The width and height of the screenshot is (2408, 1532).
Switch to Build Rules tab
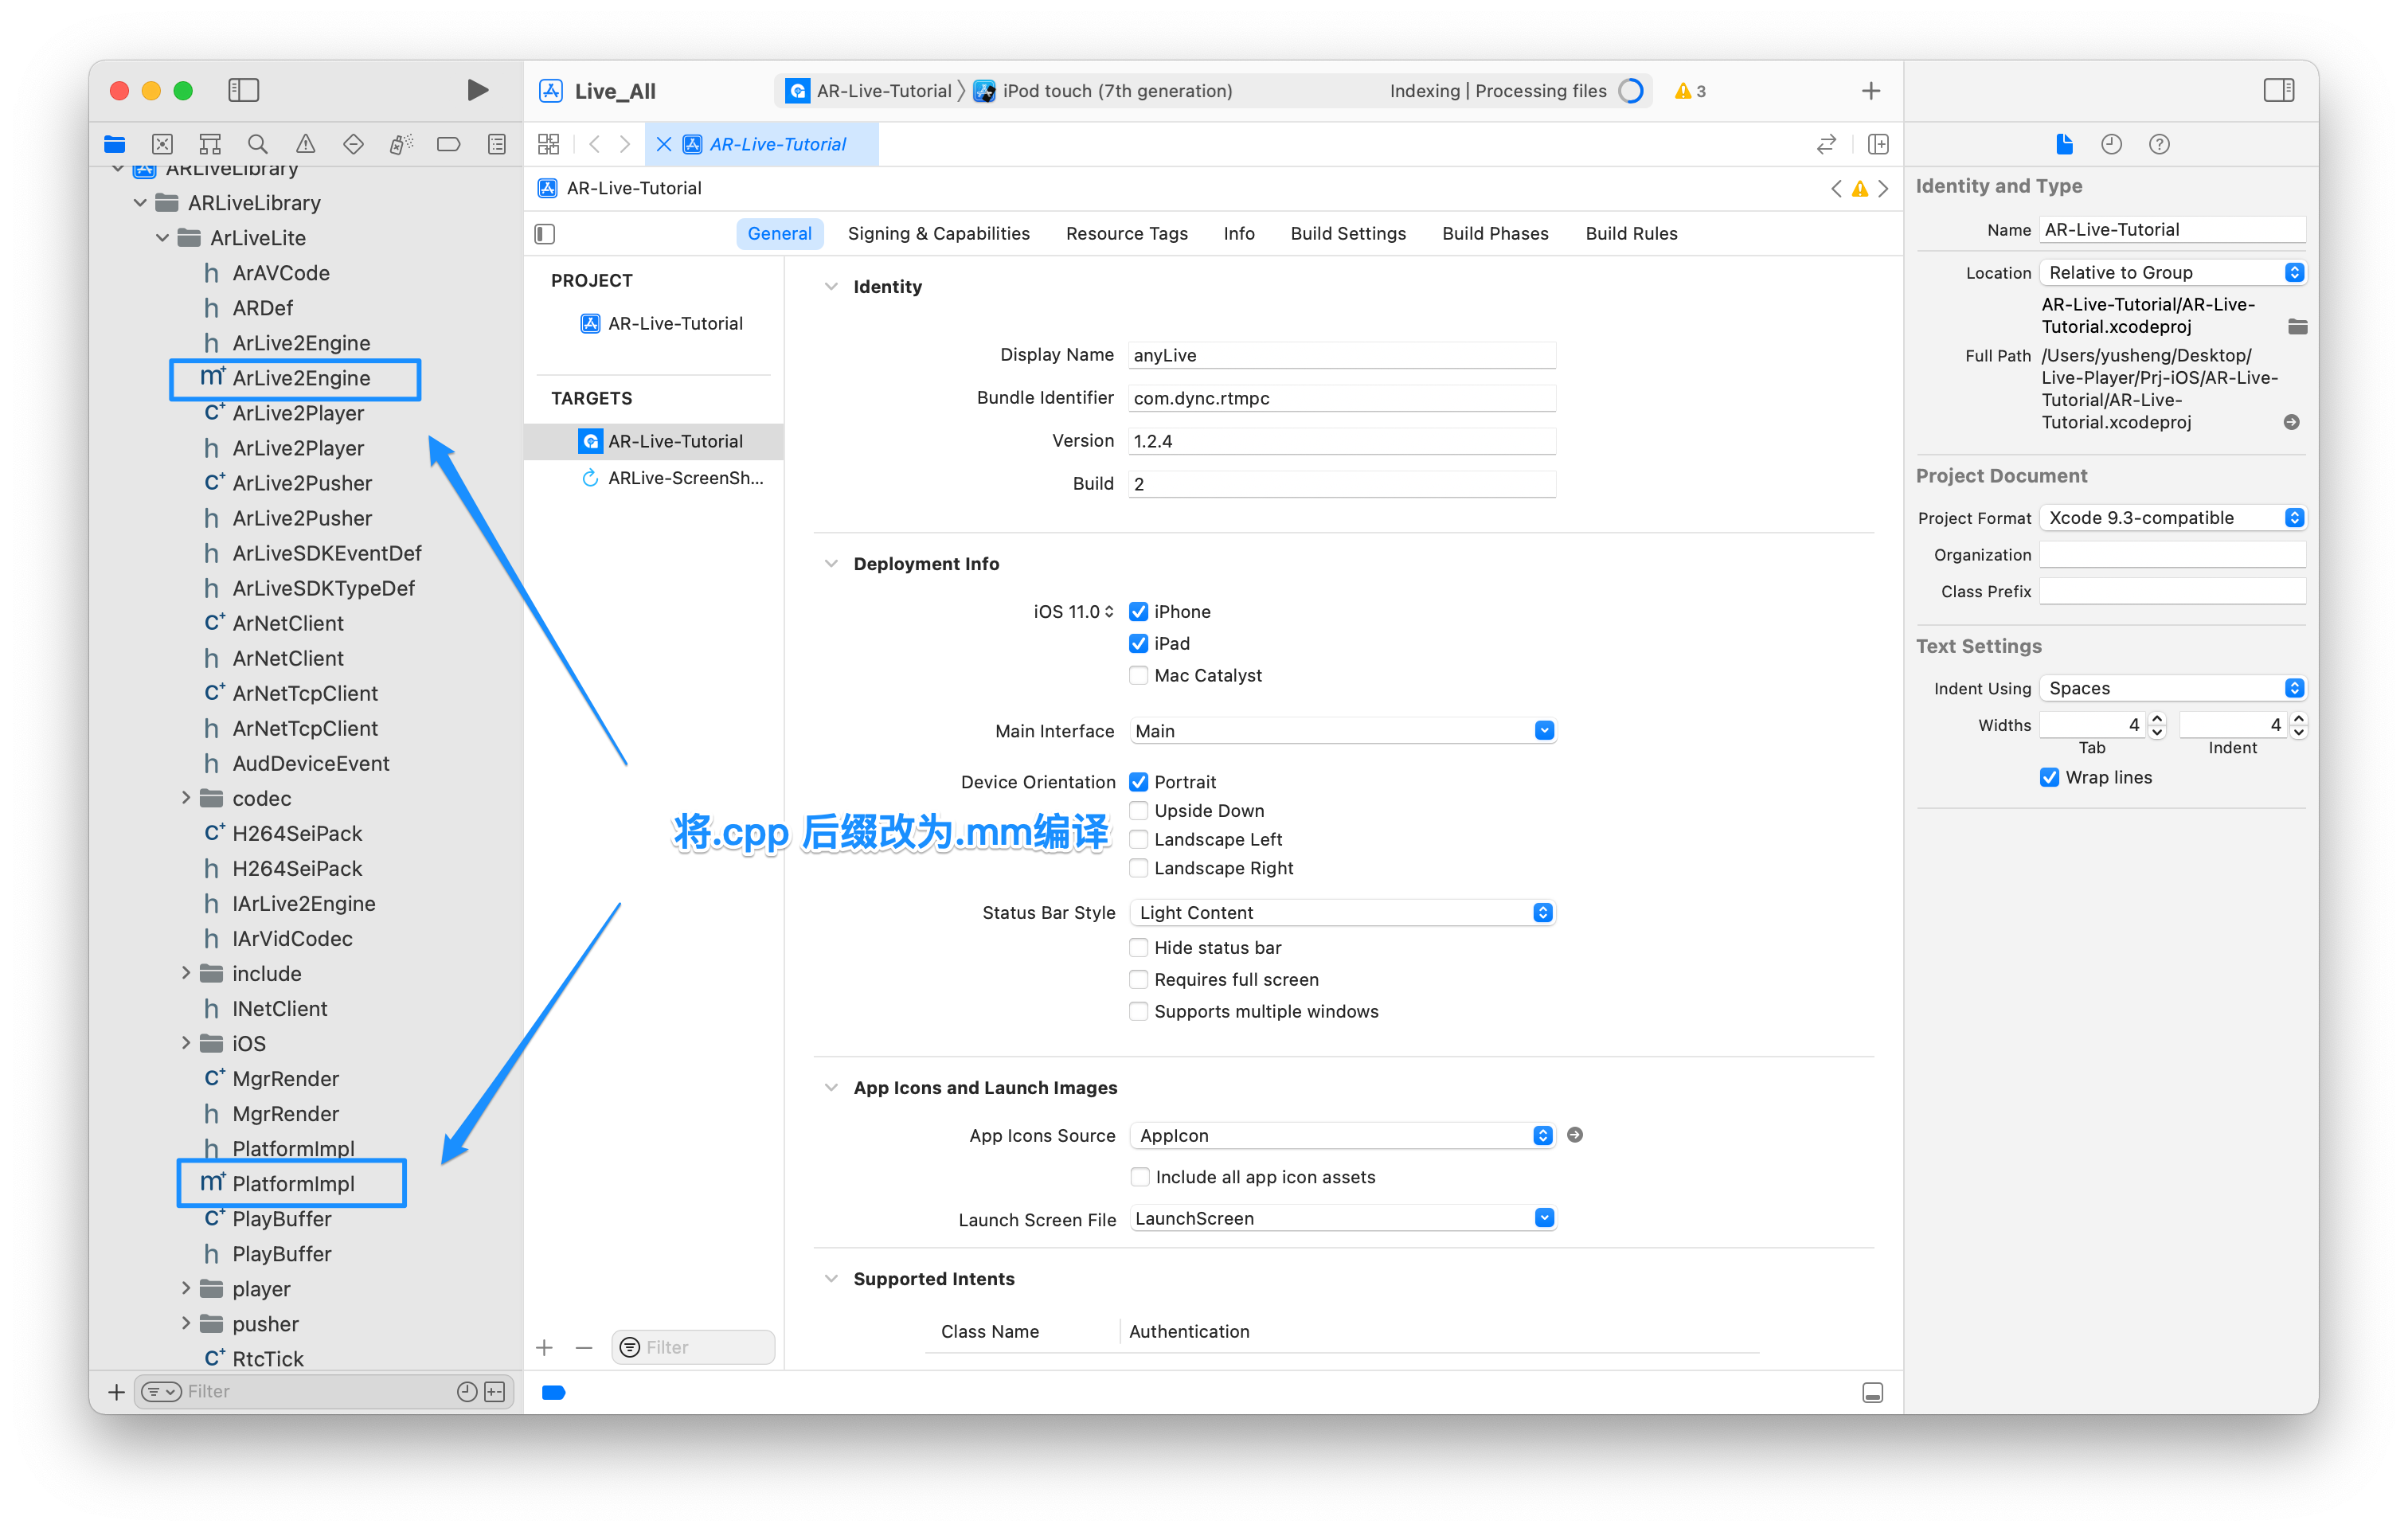click(x=1631, y=233)
